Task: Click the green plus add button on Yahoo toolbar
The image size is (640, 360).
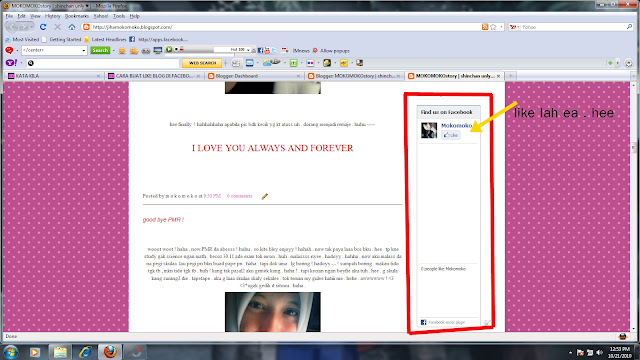Action: coord(610,63)
